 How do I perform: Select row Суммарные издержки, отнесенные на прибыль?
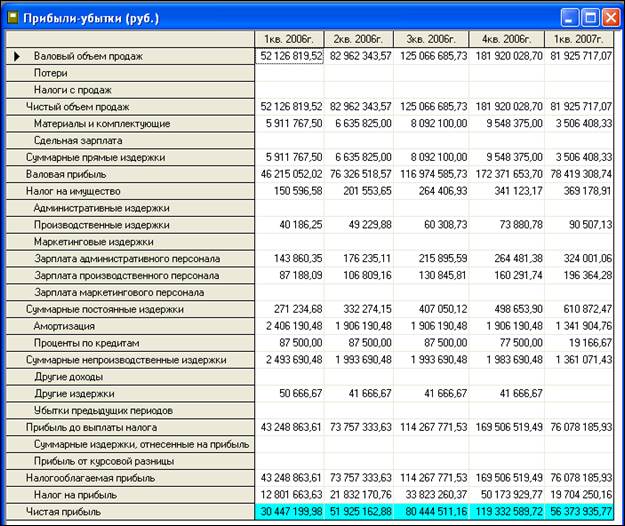[x=130, y=444]
